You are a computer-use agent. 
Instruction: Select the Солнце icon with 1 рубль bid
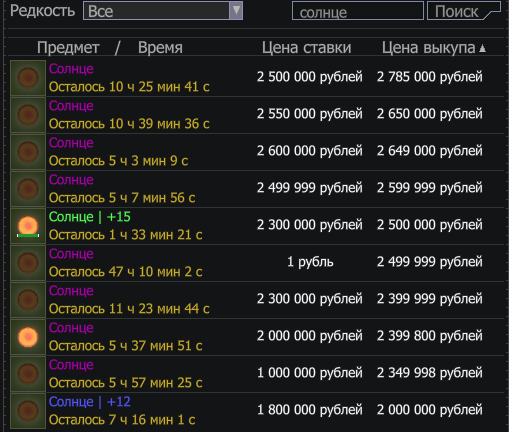[28, 263]
